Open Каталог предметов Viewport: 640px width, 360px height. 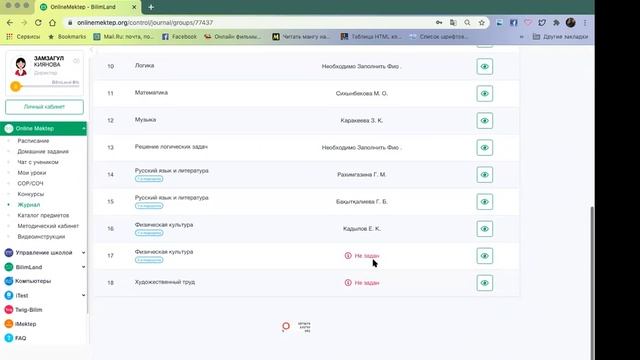coord(43,215)
